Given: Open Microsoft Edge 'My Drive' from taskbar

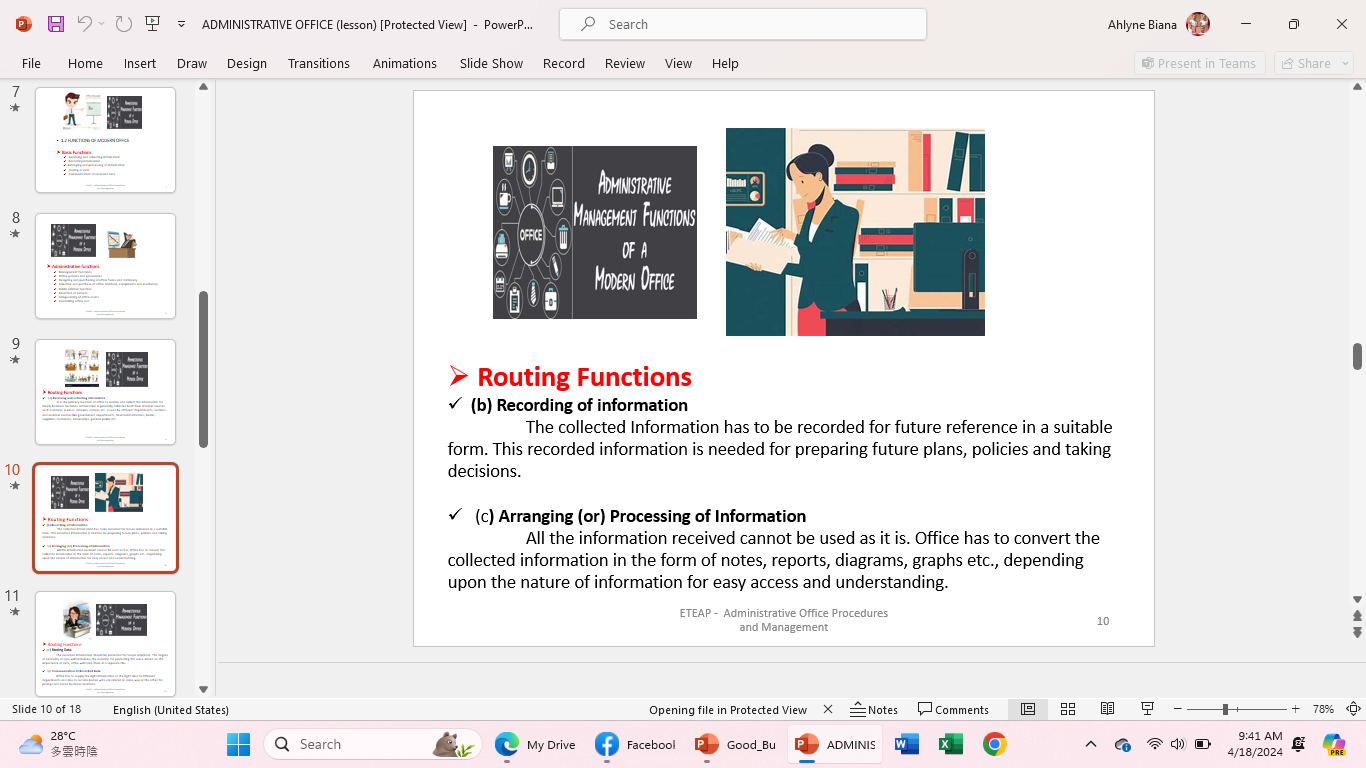Looking at the screenshot, I should [x=536, y=744].
